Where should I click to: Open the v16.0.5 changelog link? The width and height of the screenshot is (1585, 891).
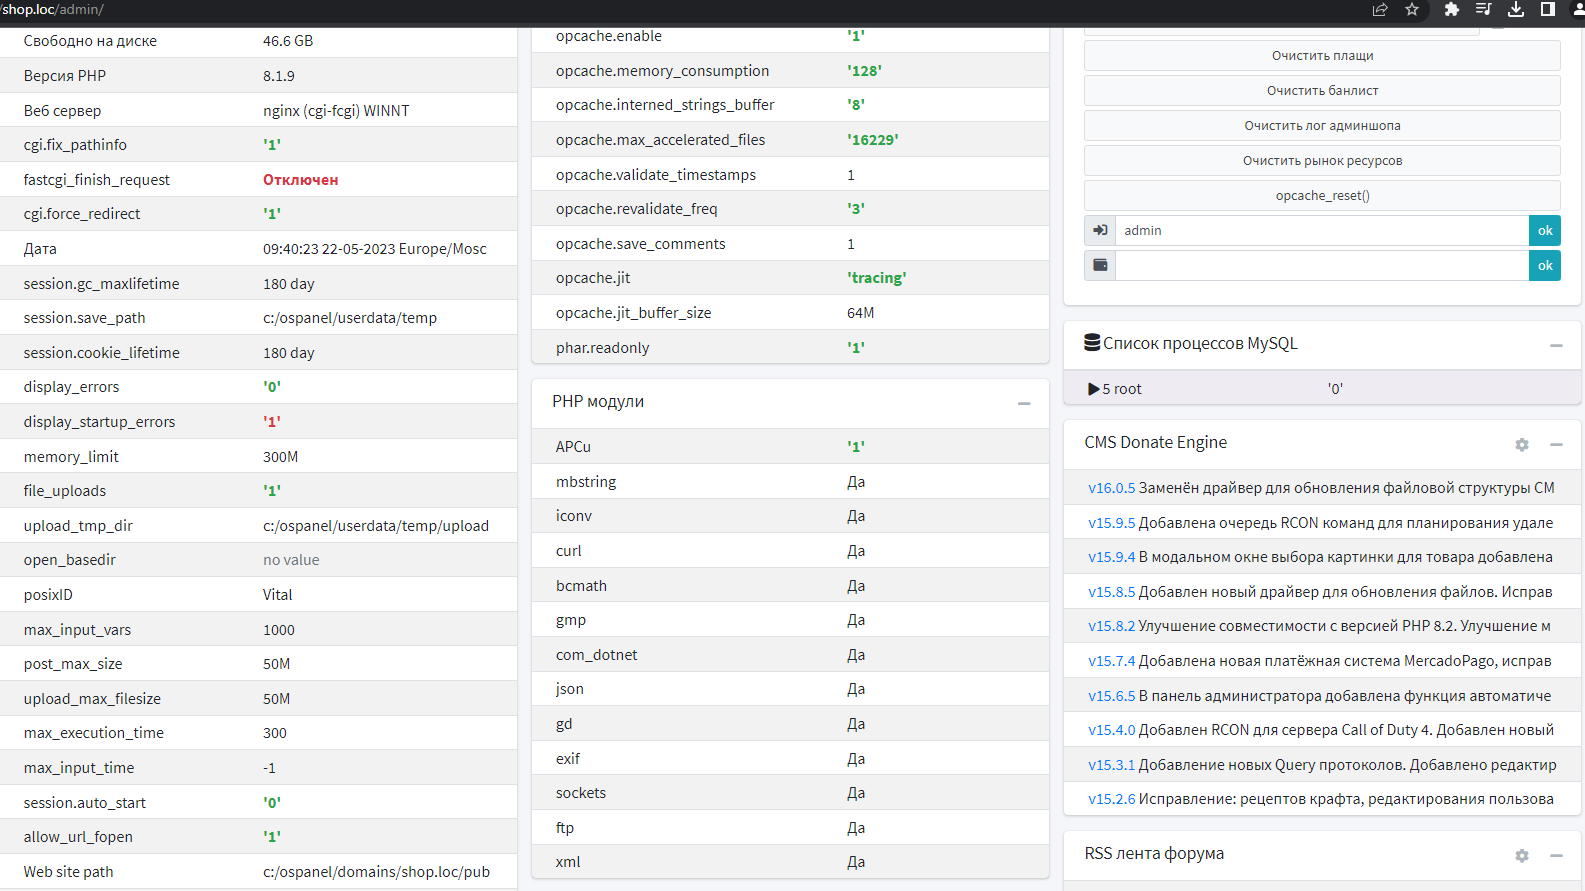coord(1111,488)
